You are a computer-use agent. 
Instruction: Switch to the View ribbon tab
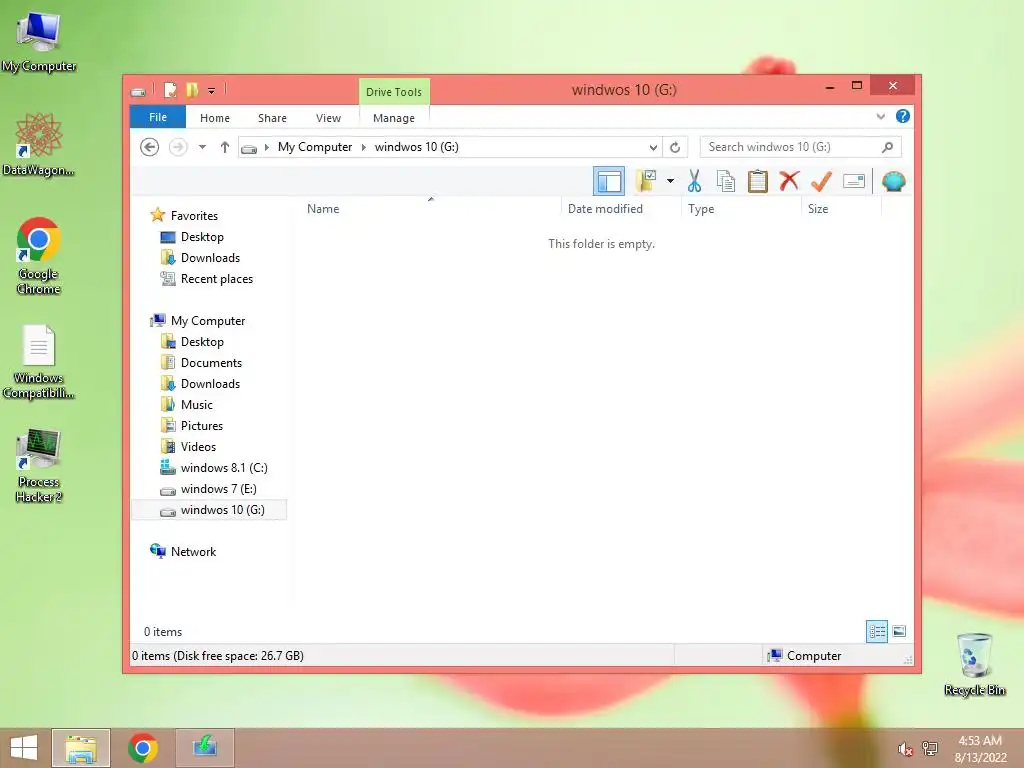[x=328, y=118]
